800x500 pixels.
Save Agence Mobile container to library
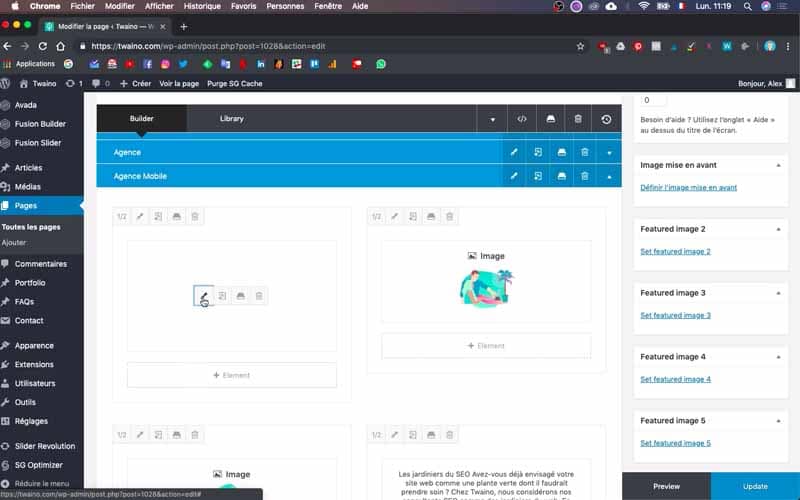pyautogui.click(x=561, y=176)
